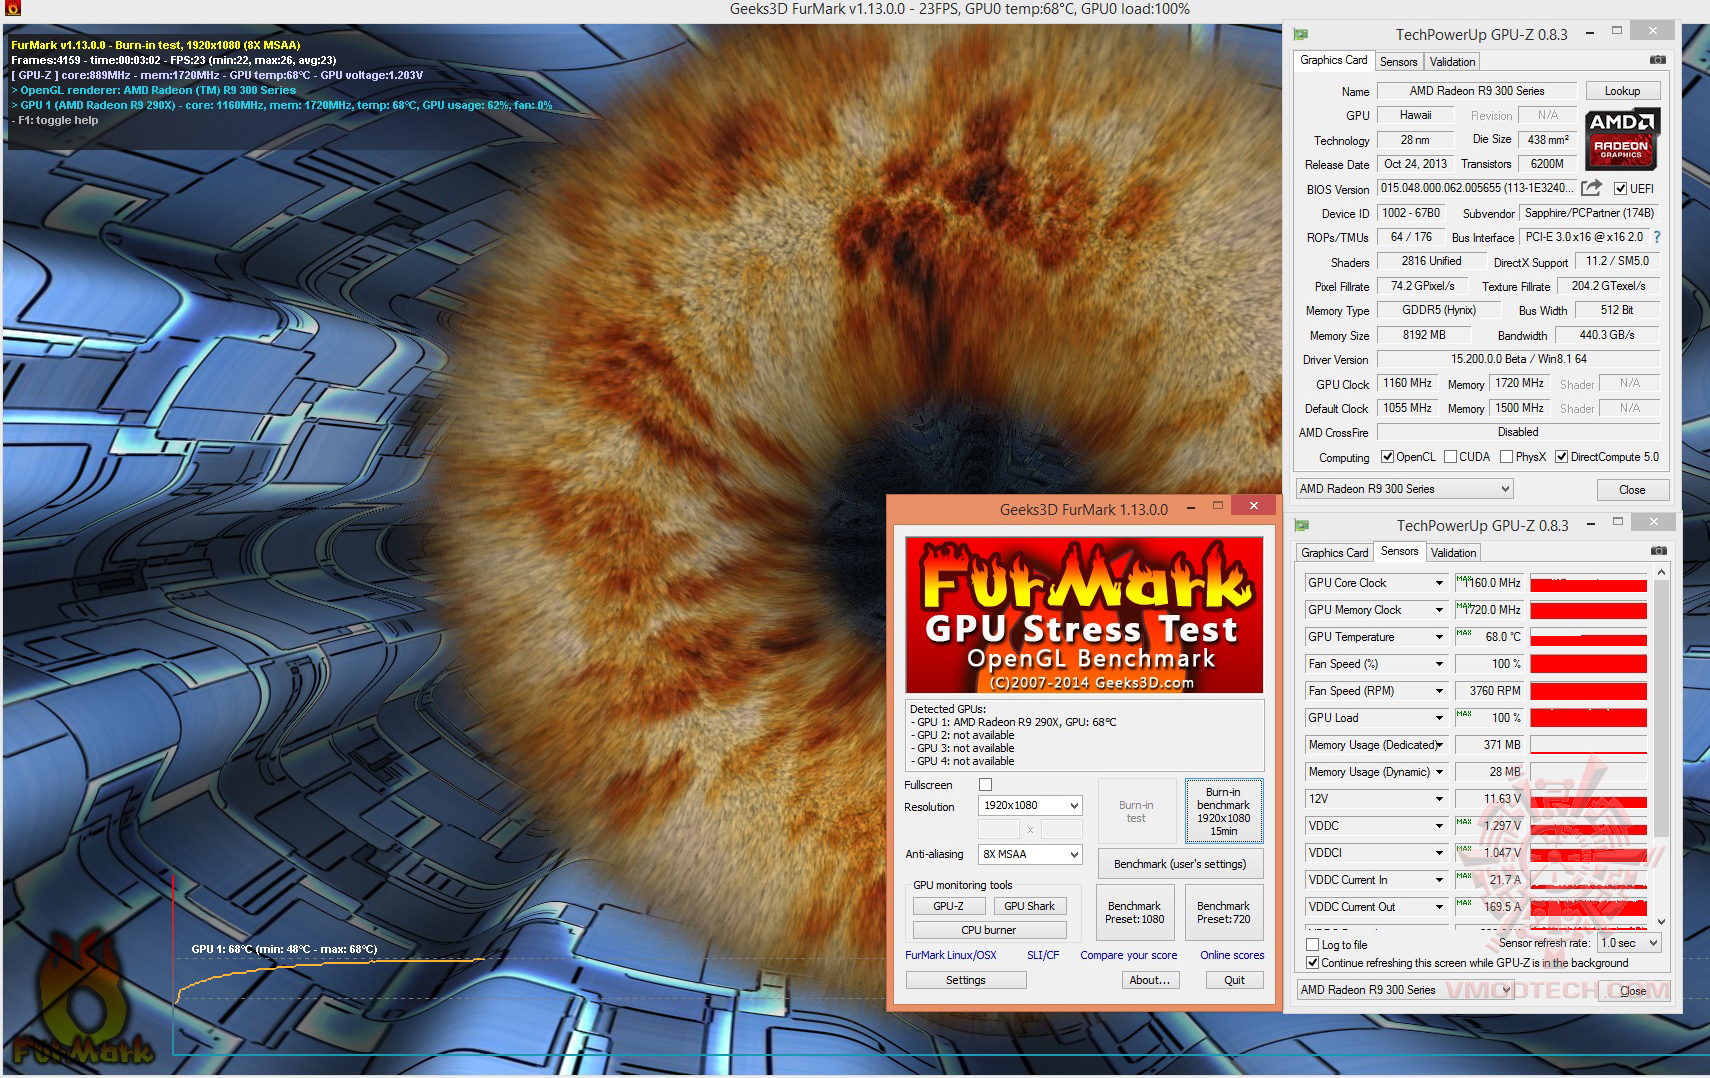This screenshot has width=1710, height=1078.
Task: Click the Driver Version field
Action: (1518, 359)
